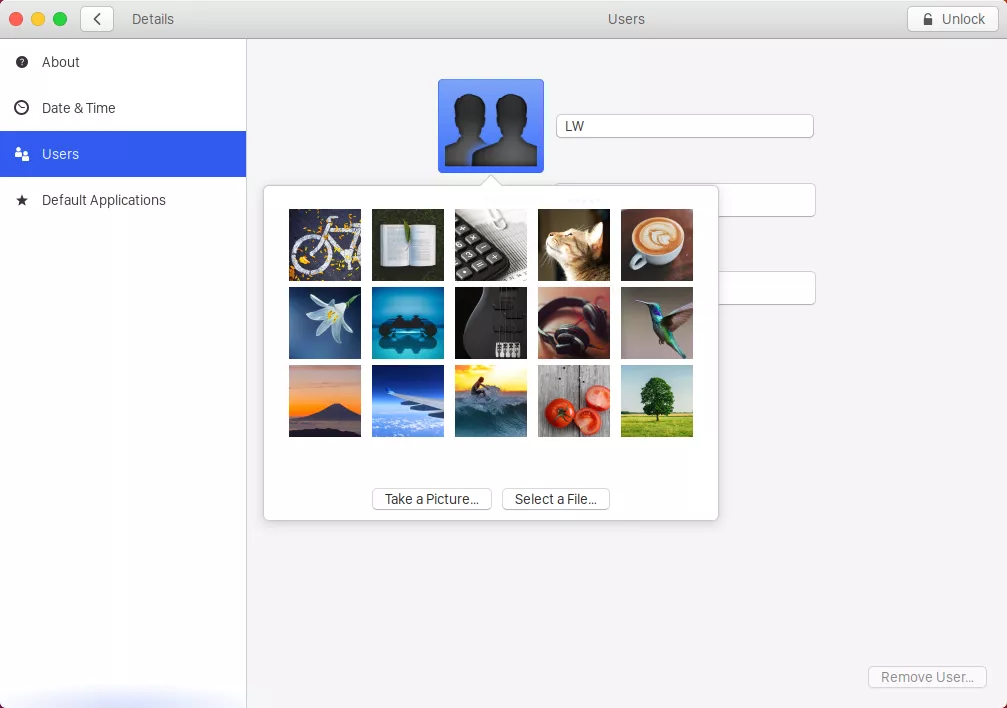Choose the headphones avatar picture
Viewport: 1007px width, 708px height.
[x=574, y=323]
